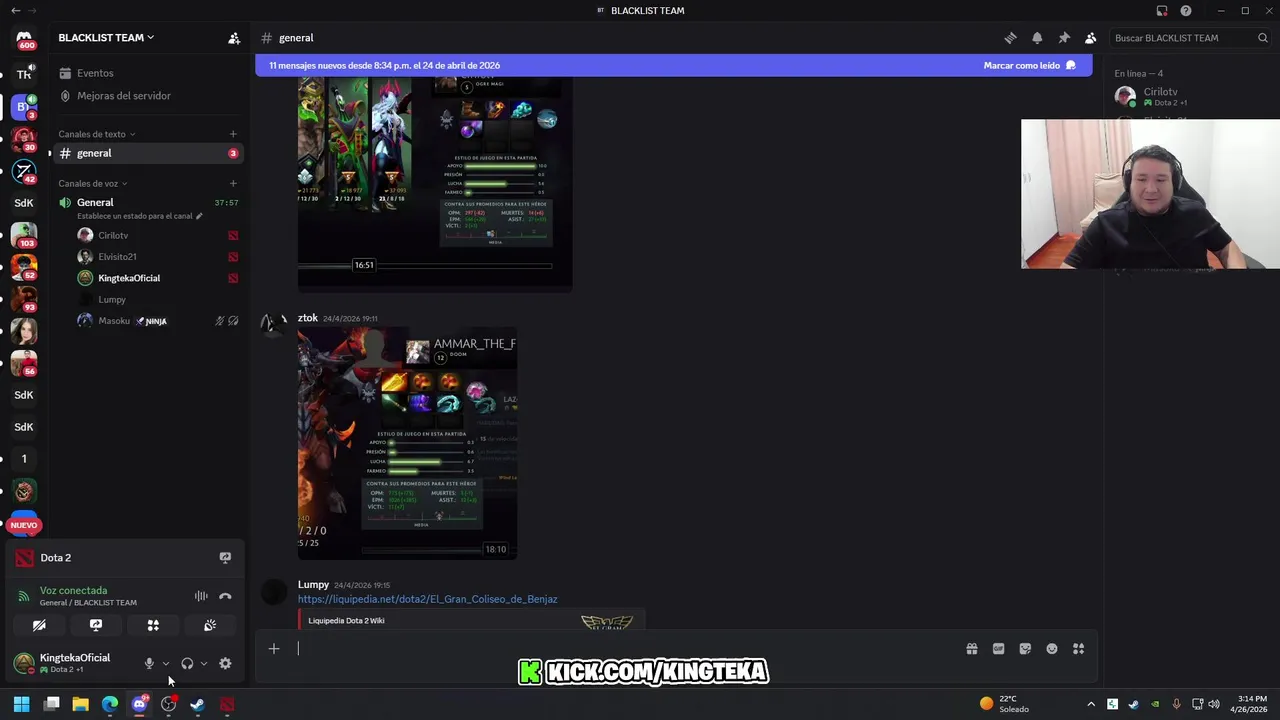
Task: Show hidden system tray icons
Action: click(1091, 704)
